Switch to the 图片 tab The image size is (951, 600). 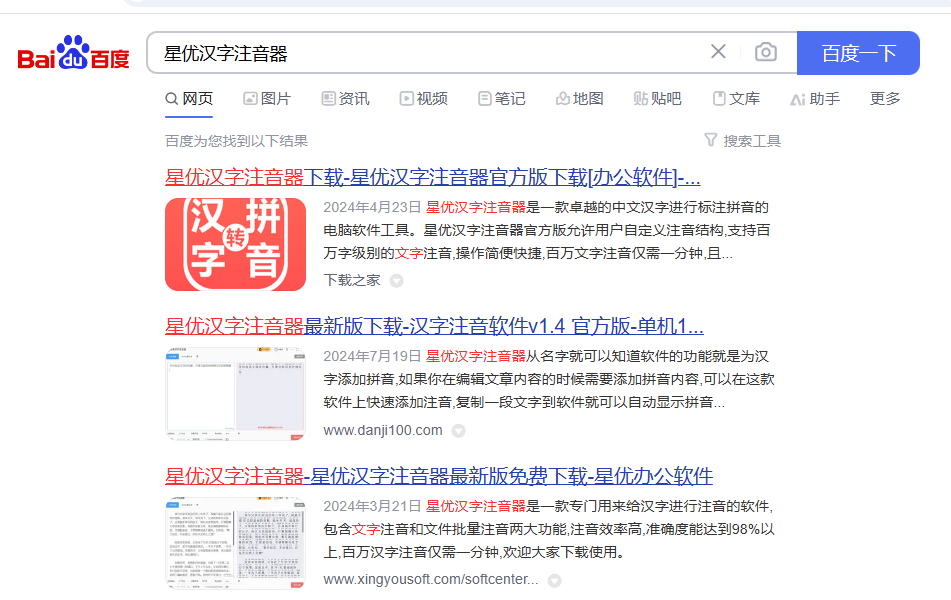click(x=267, y=99)
